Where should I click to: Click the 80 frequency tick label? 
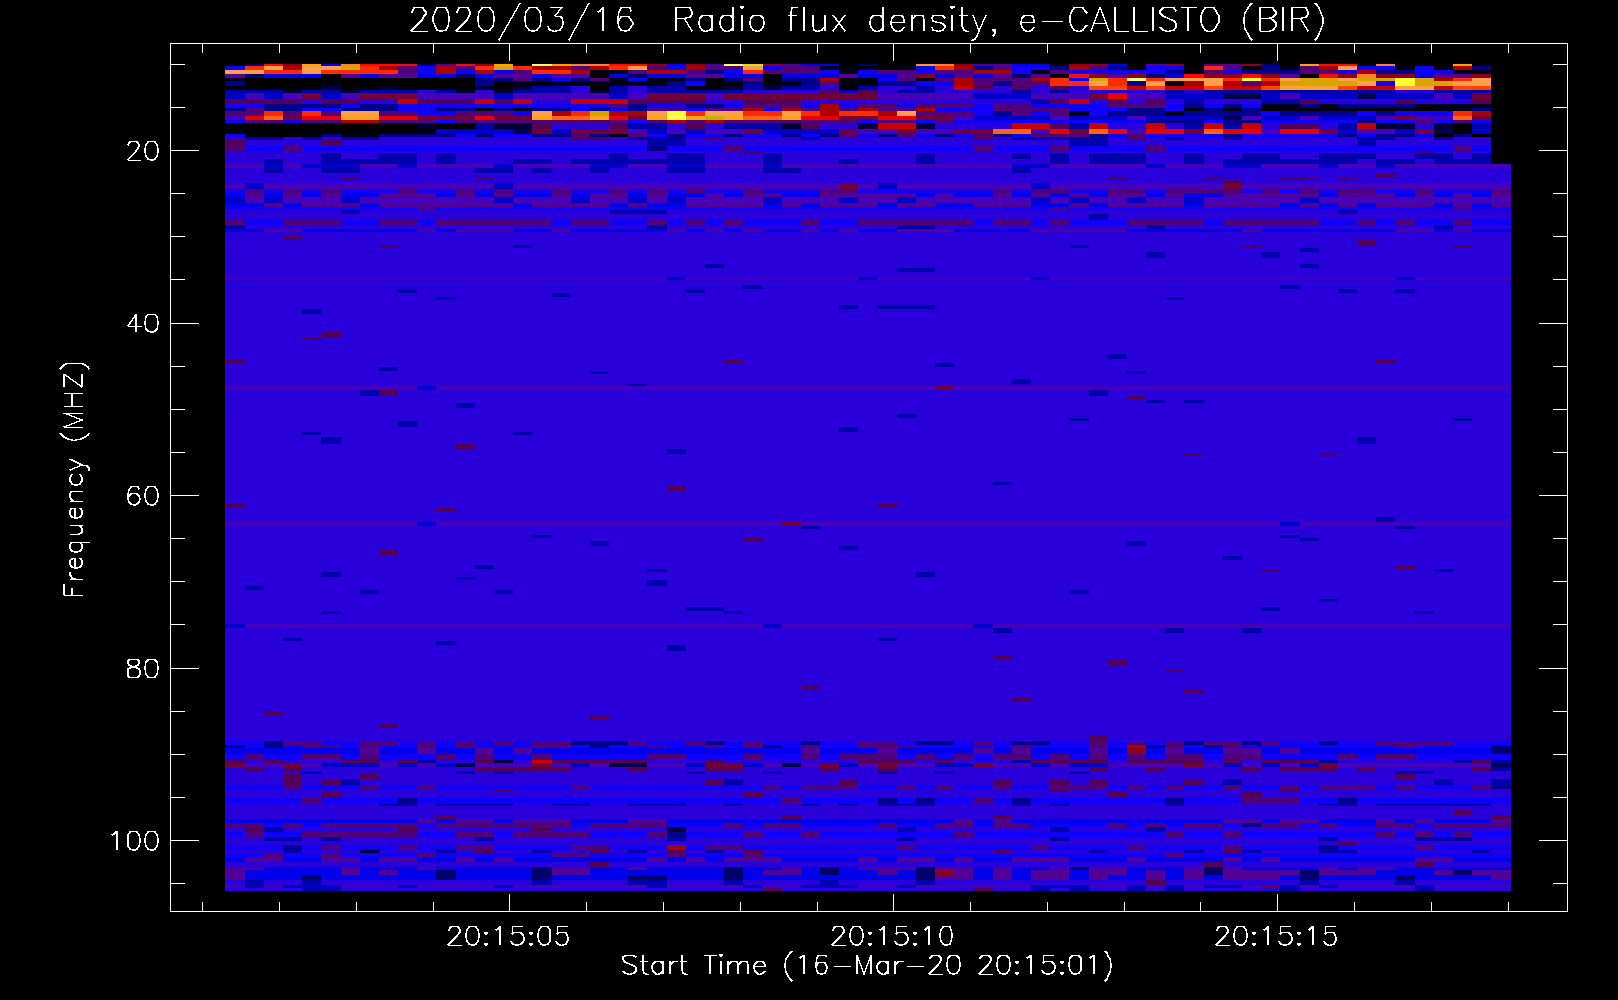tap(143, 668)
